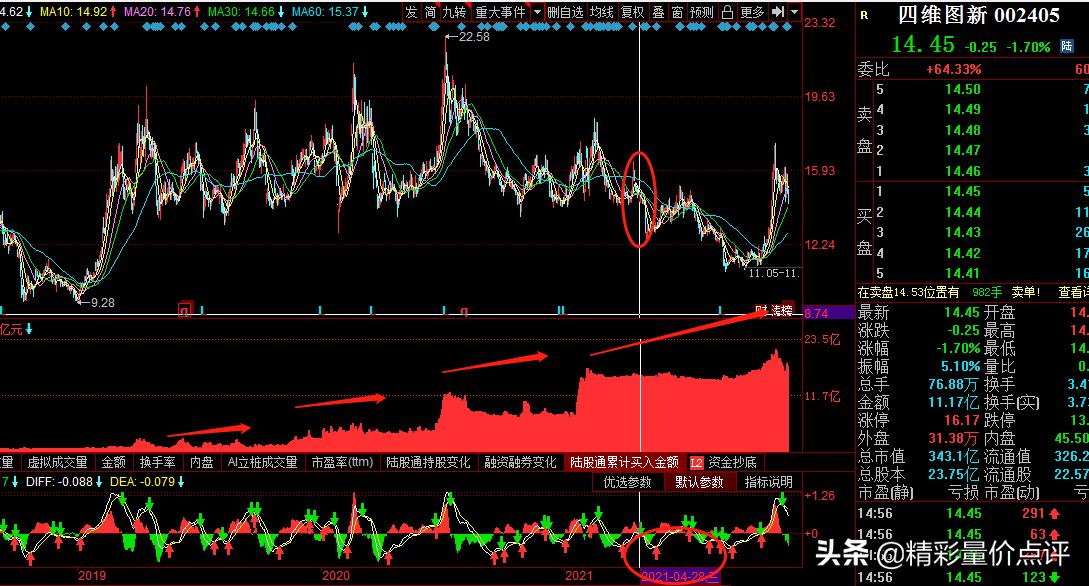Toggle the 均线 moving averages display

tap(601, 12)
